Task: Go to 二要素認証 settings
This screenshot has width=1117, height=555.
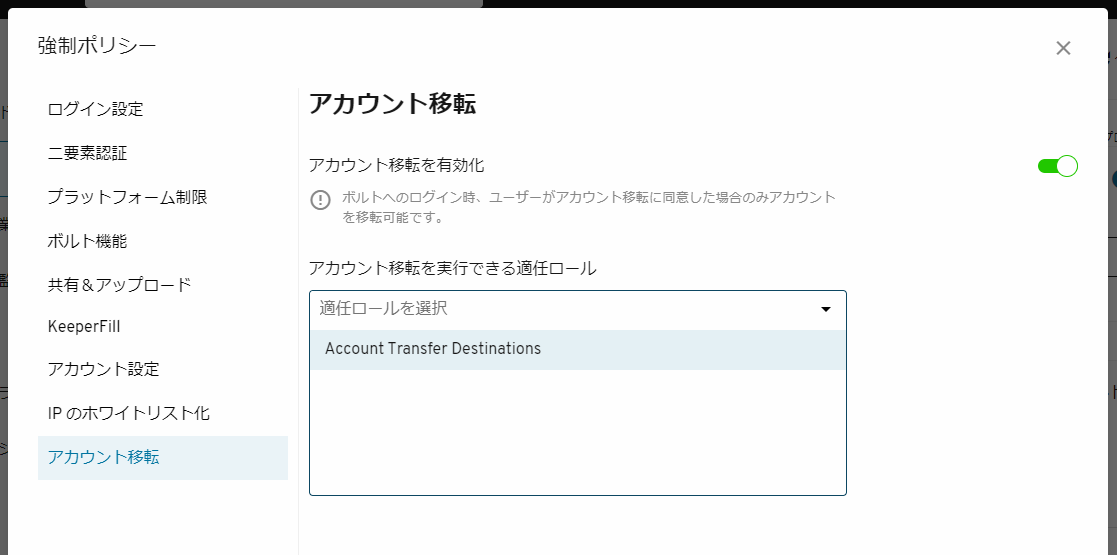Action: click(87, 153)
